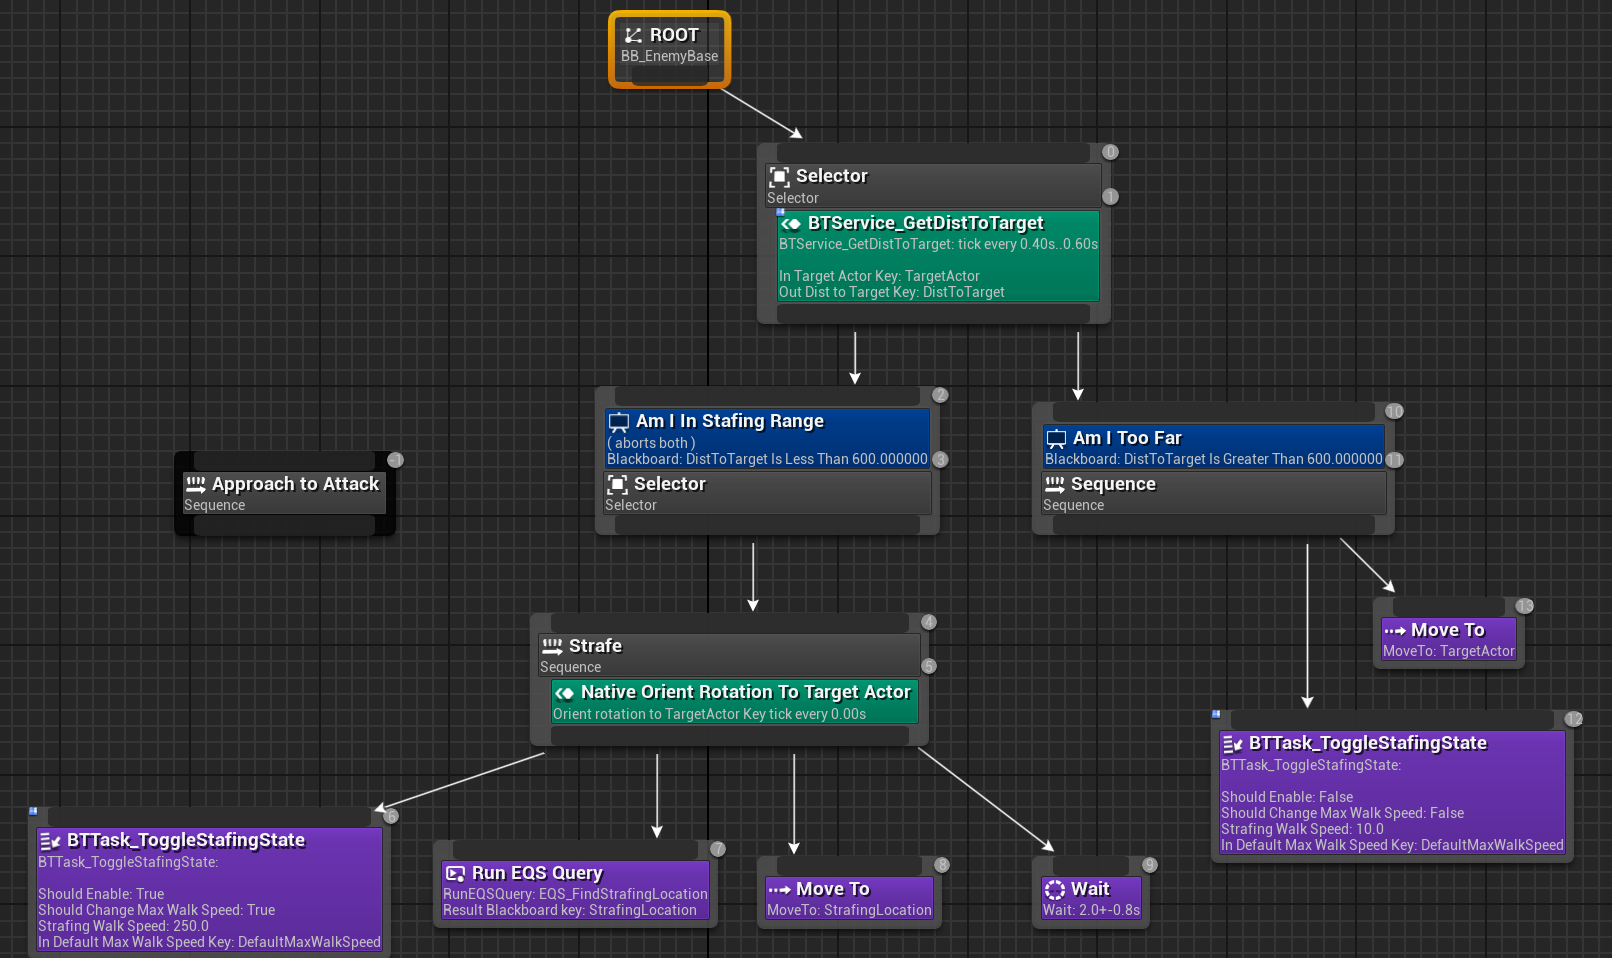The image size is (1612, 958).
Task: Click the ROOT node icon
Action: tap(633, 35)
